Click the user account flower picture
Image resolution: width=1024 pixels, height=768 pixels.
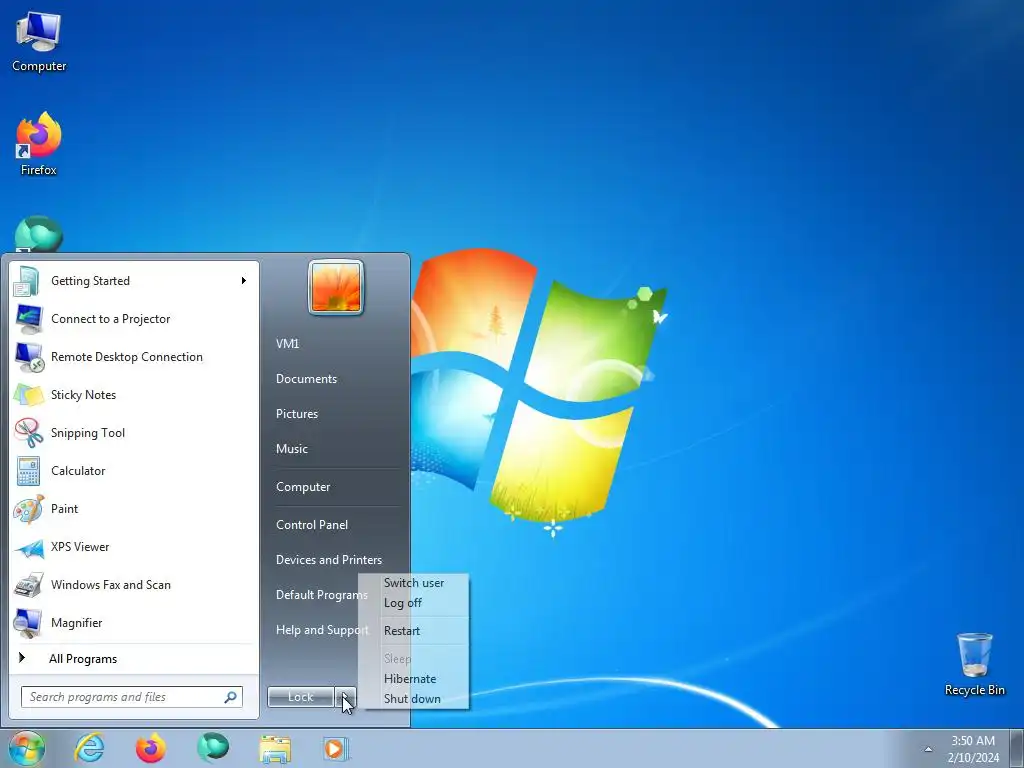(x=336, y=287)
